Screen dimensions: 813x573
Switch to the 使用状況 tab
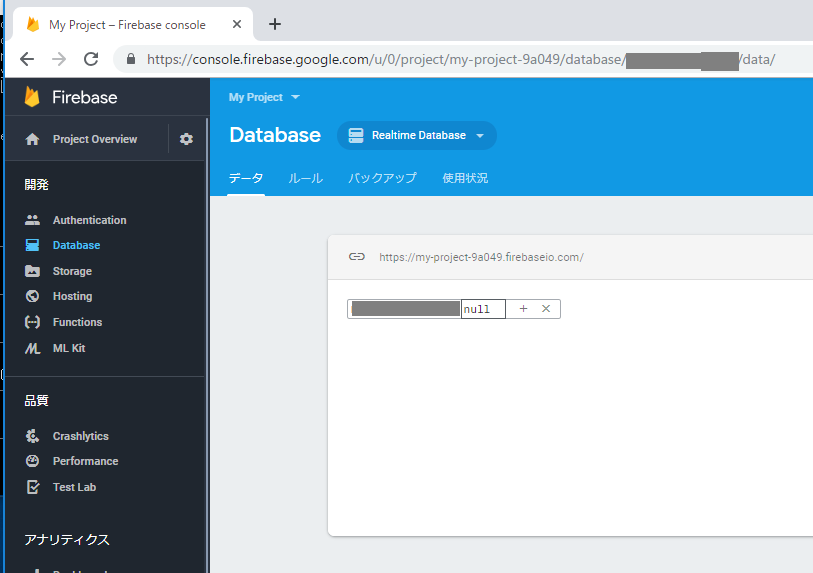[x=465, y=178]
